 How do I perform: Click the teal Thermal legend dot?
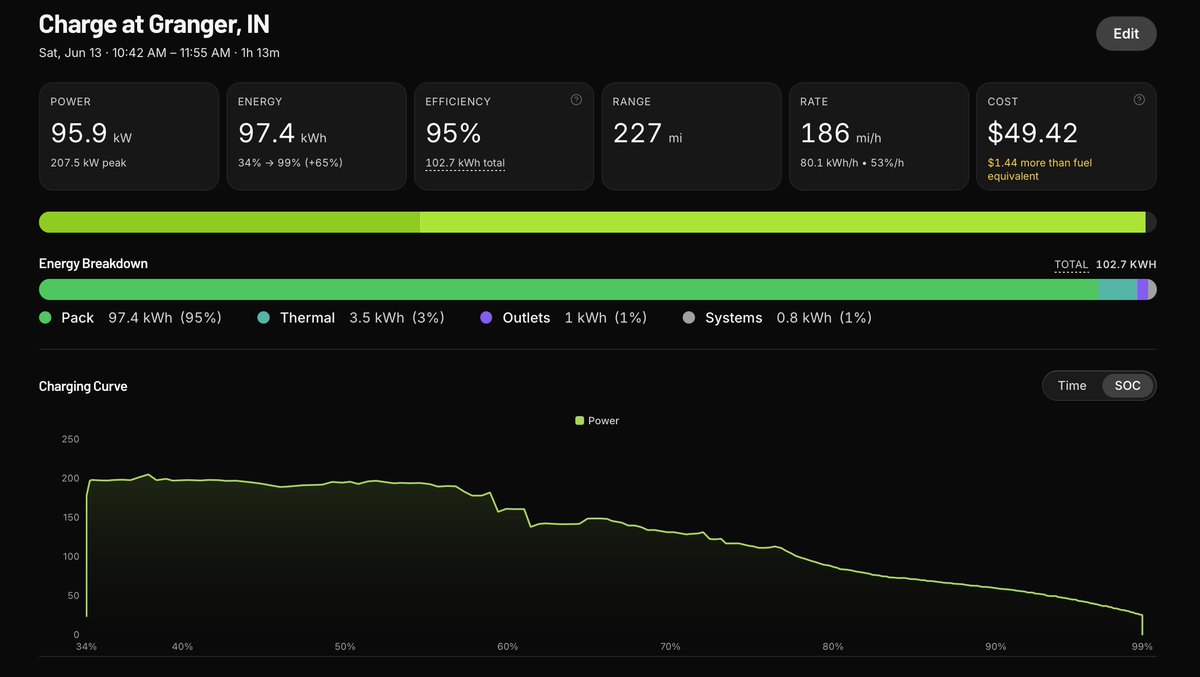click(x=263, y=318)
